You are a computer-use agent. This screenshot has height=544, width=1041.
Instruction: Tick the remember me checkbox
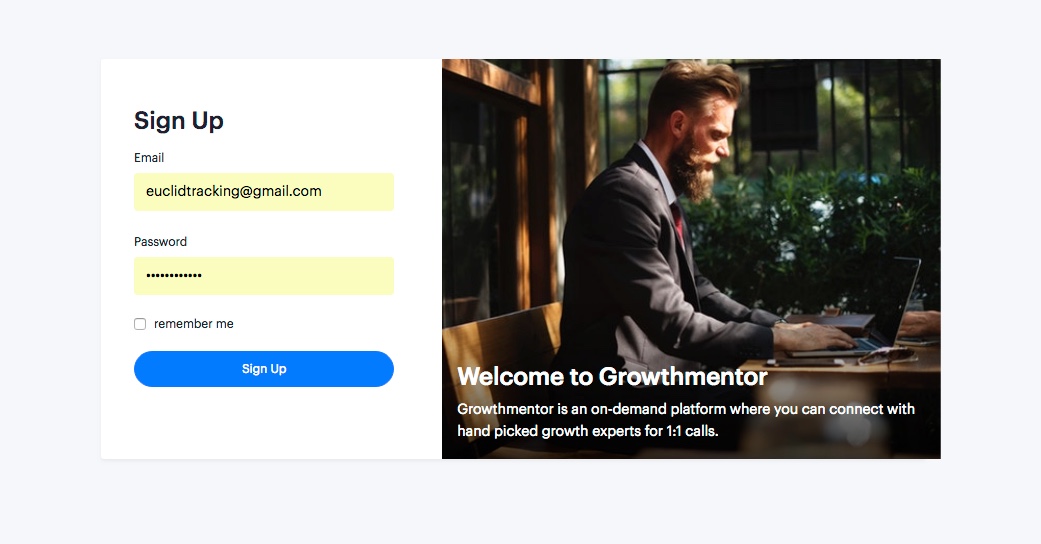[x=140, y=324]
